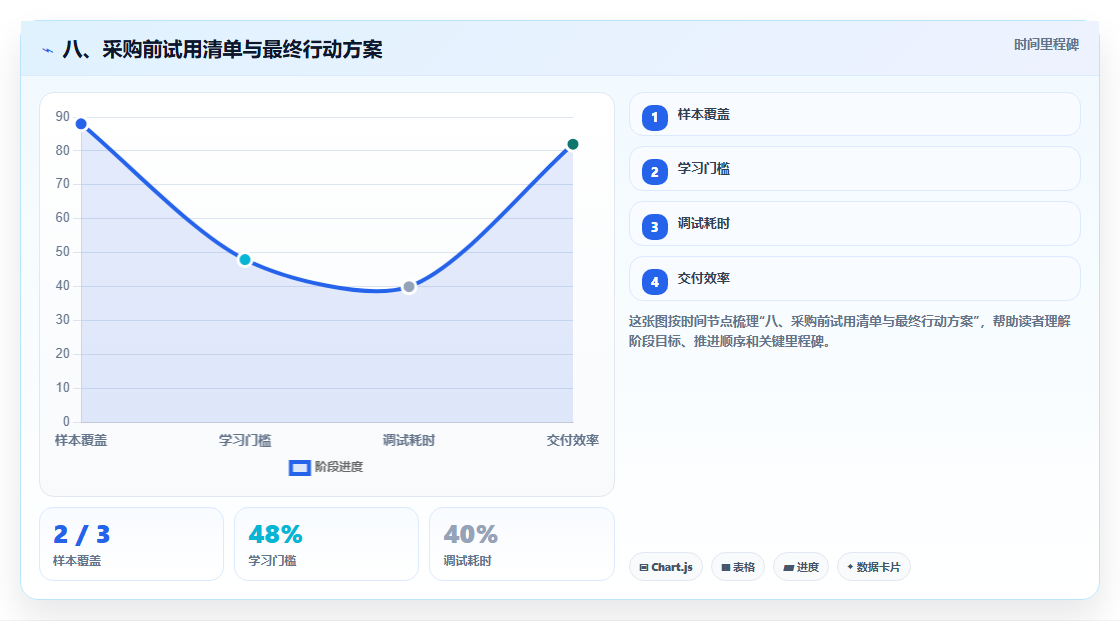The width and height of the screenshot is (1120, 621).
Task: Select the 样本覆盖 milestone row
Action: 854,114
